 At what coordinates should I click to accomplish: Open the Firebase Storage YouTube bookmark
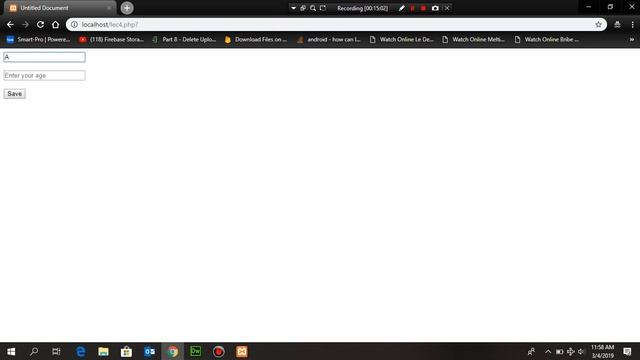pyautogui.click(x=111, y=40)
